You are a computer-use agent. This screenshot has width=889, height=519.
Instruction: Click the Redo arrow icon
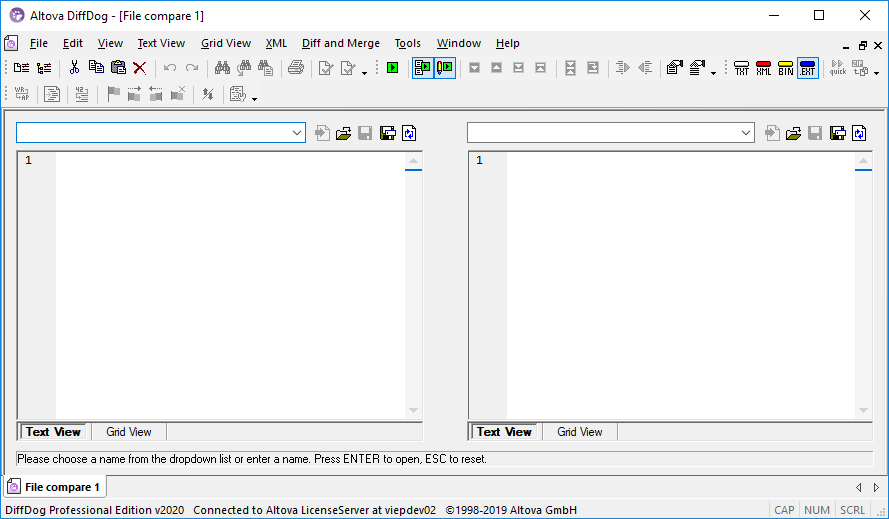pos(192,68)
